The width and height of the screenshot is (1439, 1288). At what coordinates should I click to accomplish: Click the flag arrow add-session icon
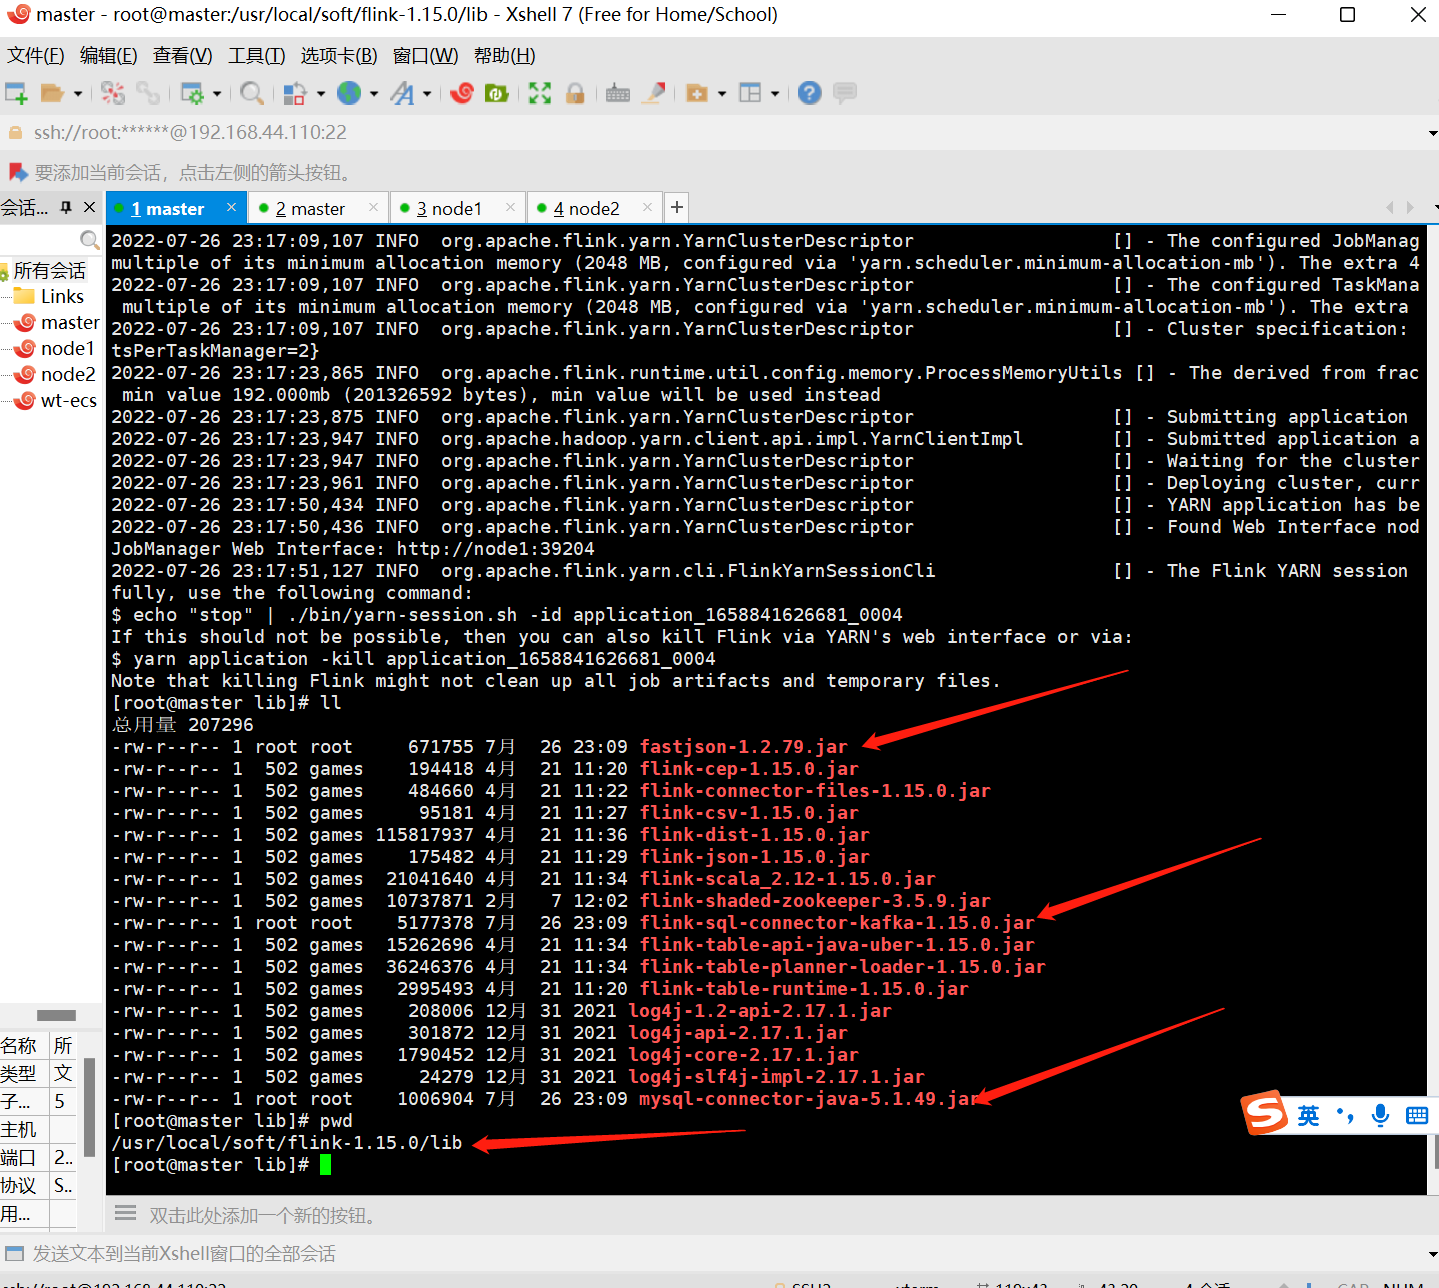tap(16, 172)
